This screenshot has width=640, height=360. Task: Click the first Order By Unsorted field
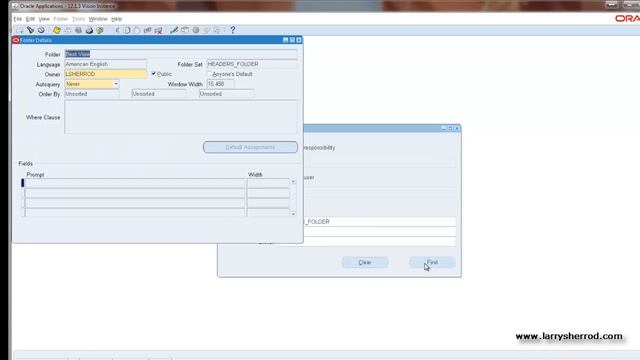[x=92, y=94]
